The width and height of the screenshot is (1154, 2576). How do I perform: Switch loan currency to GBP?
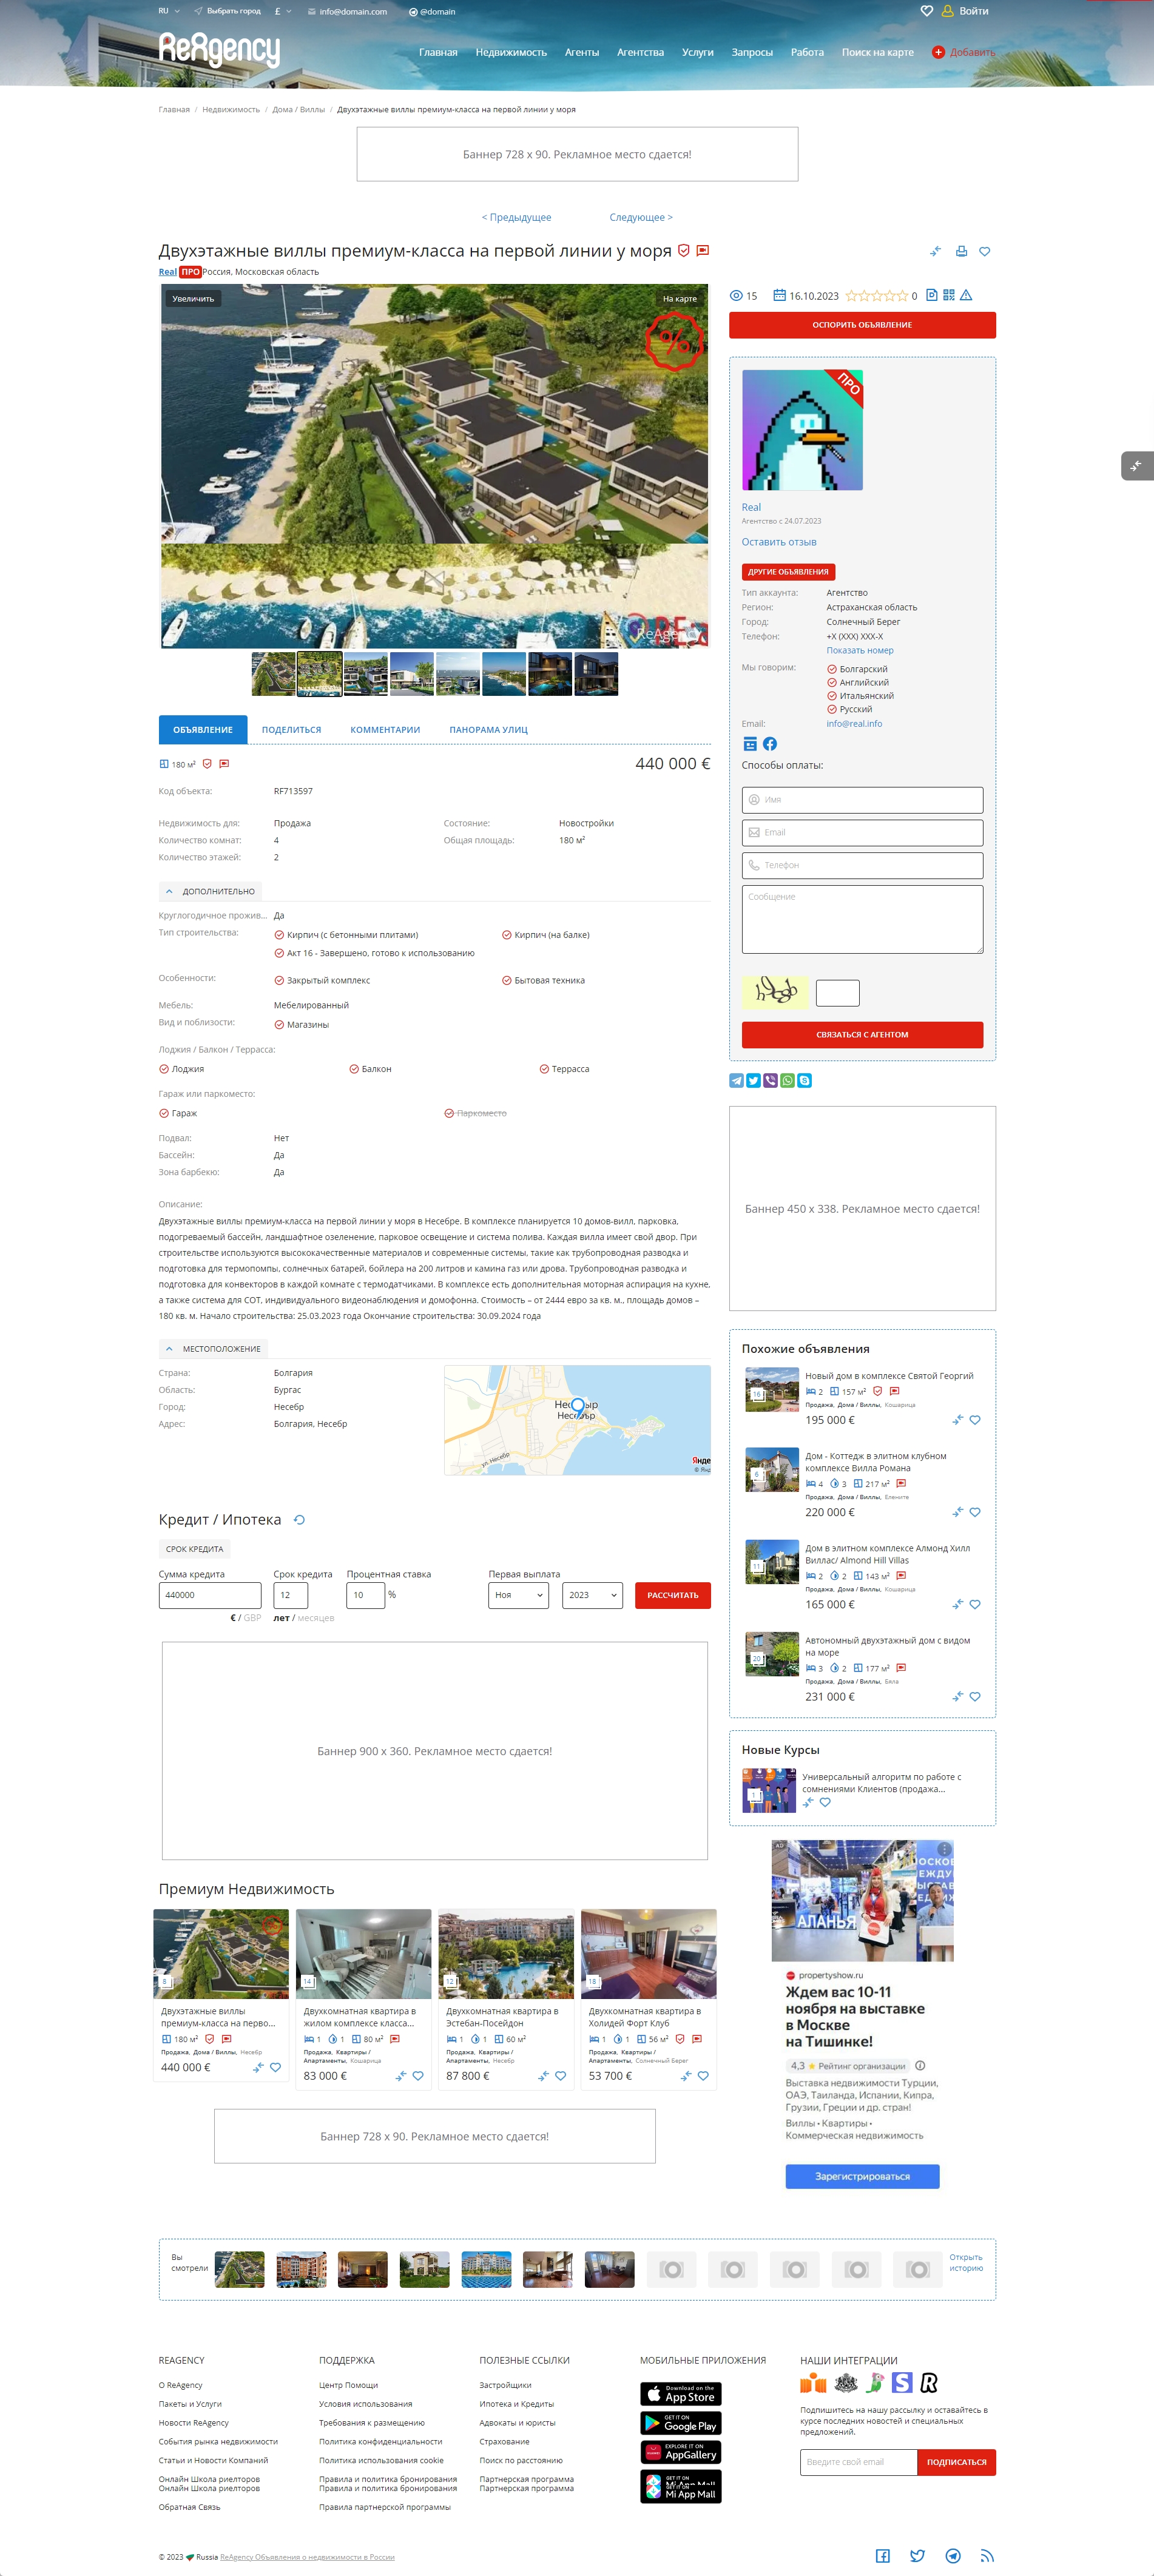[x=252, y=1618]
